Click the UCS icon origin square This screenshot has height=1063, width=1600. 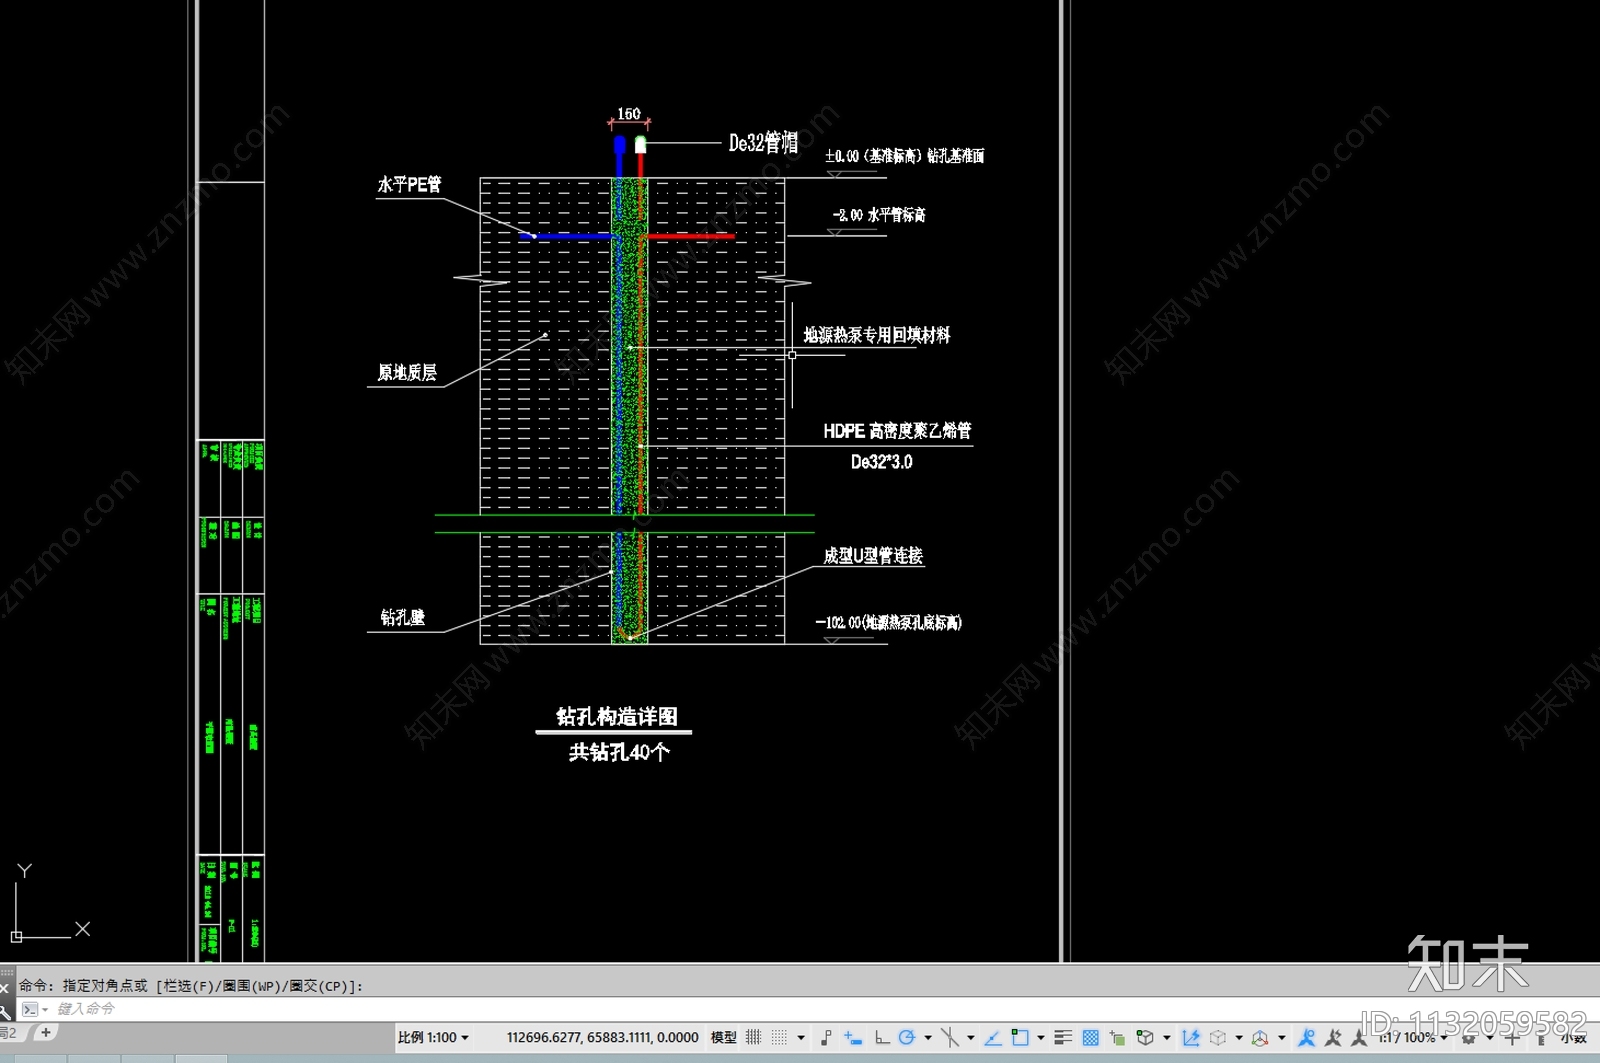pyautogui.click(x=16, y=937)
